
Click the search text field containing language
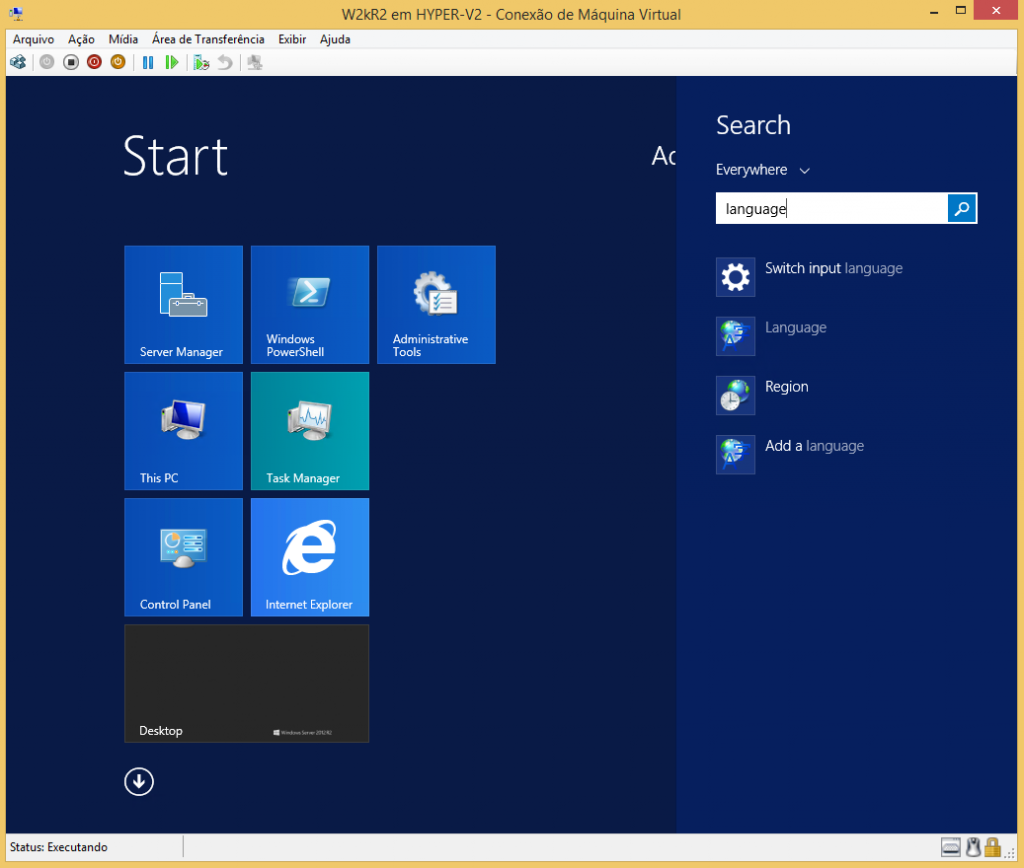(x=832, y=208)
